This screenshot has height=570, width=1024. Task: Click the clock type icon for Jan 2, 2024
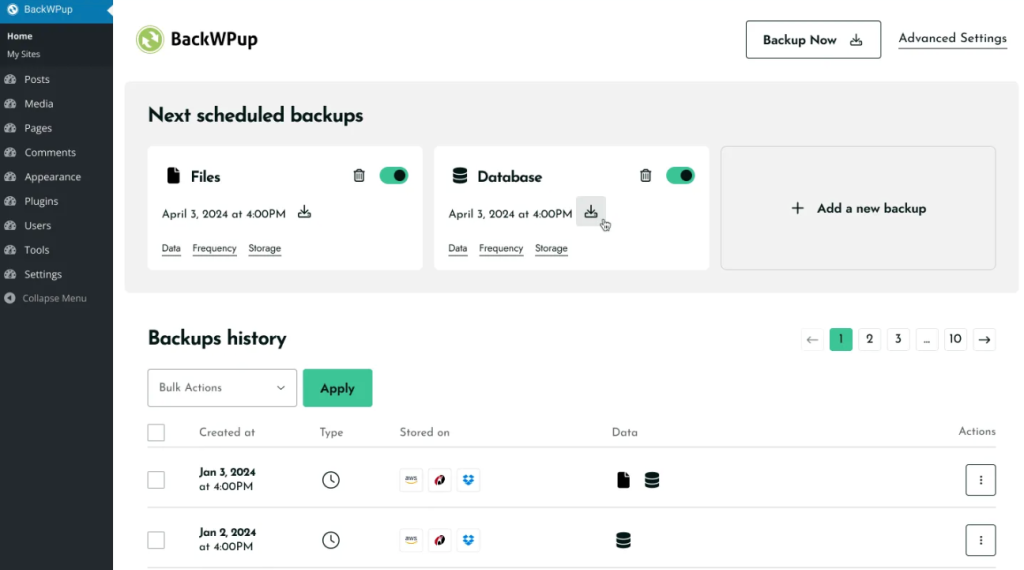click(x=331, y=540)
